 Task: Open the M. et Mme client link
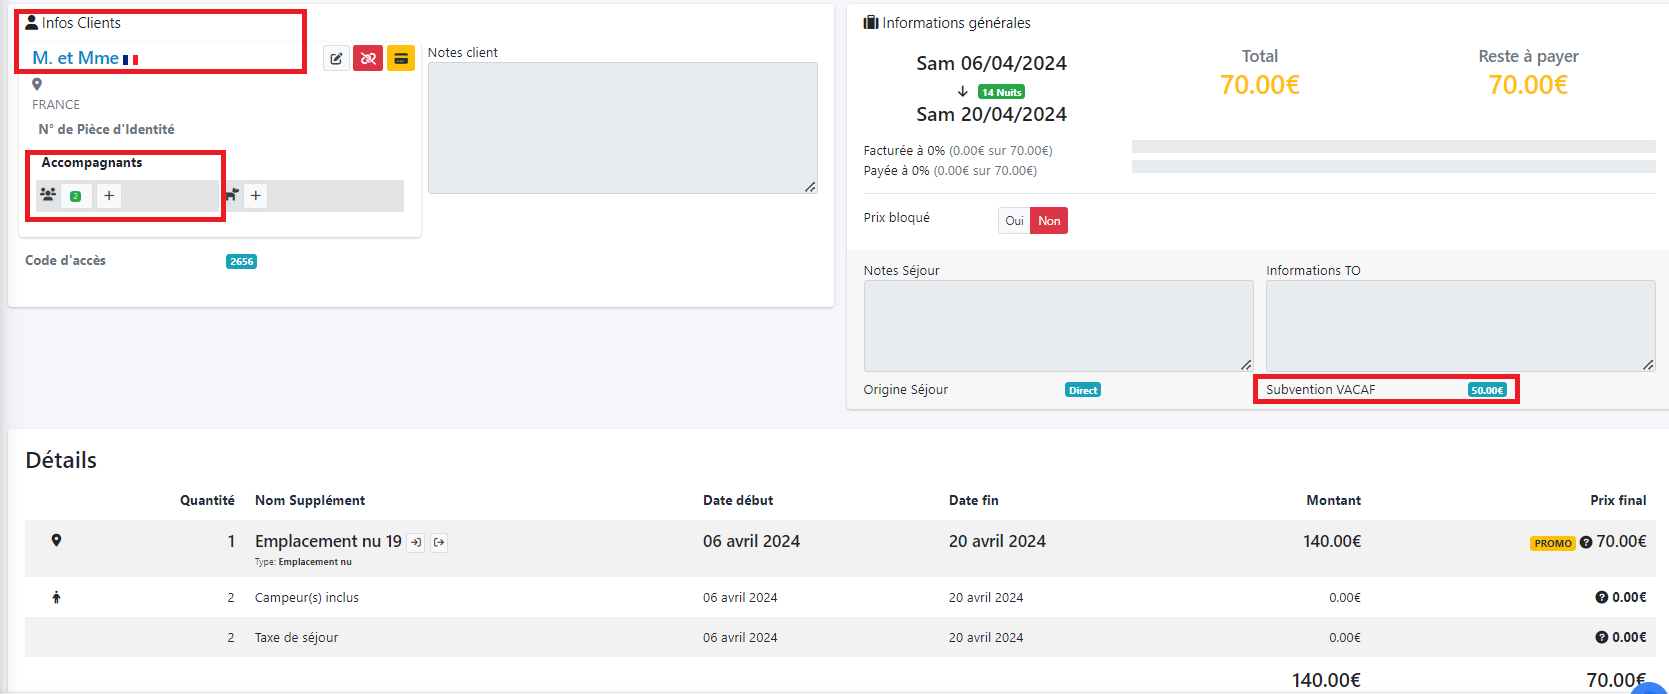tap(76, 58)
